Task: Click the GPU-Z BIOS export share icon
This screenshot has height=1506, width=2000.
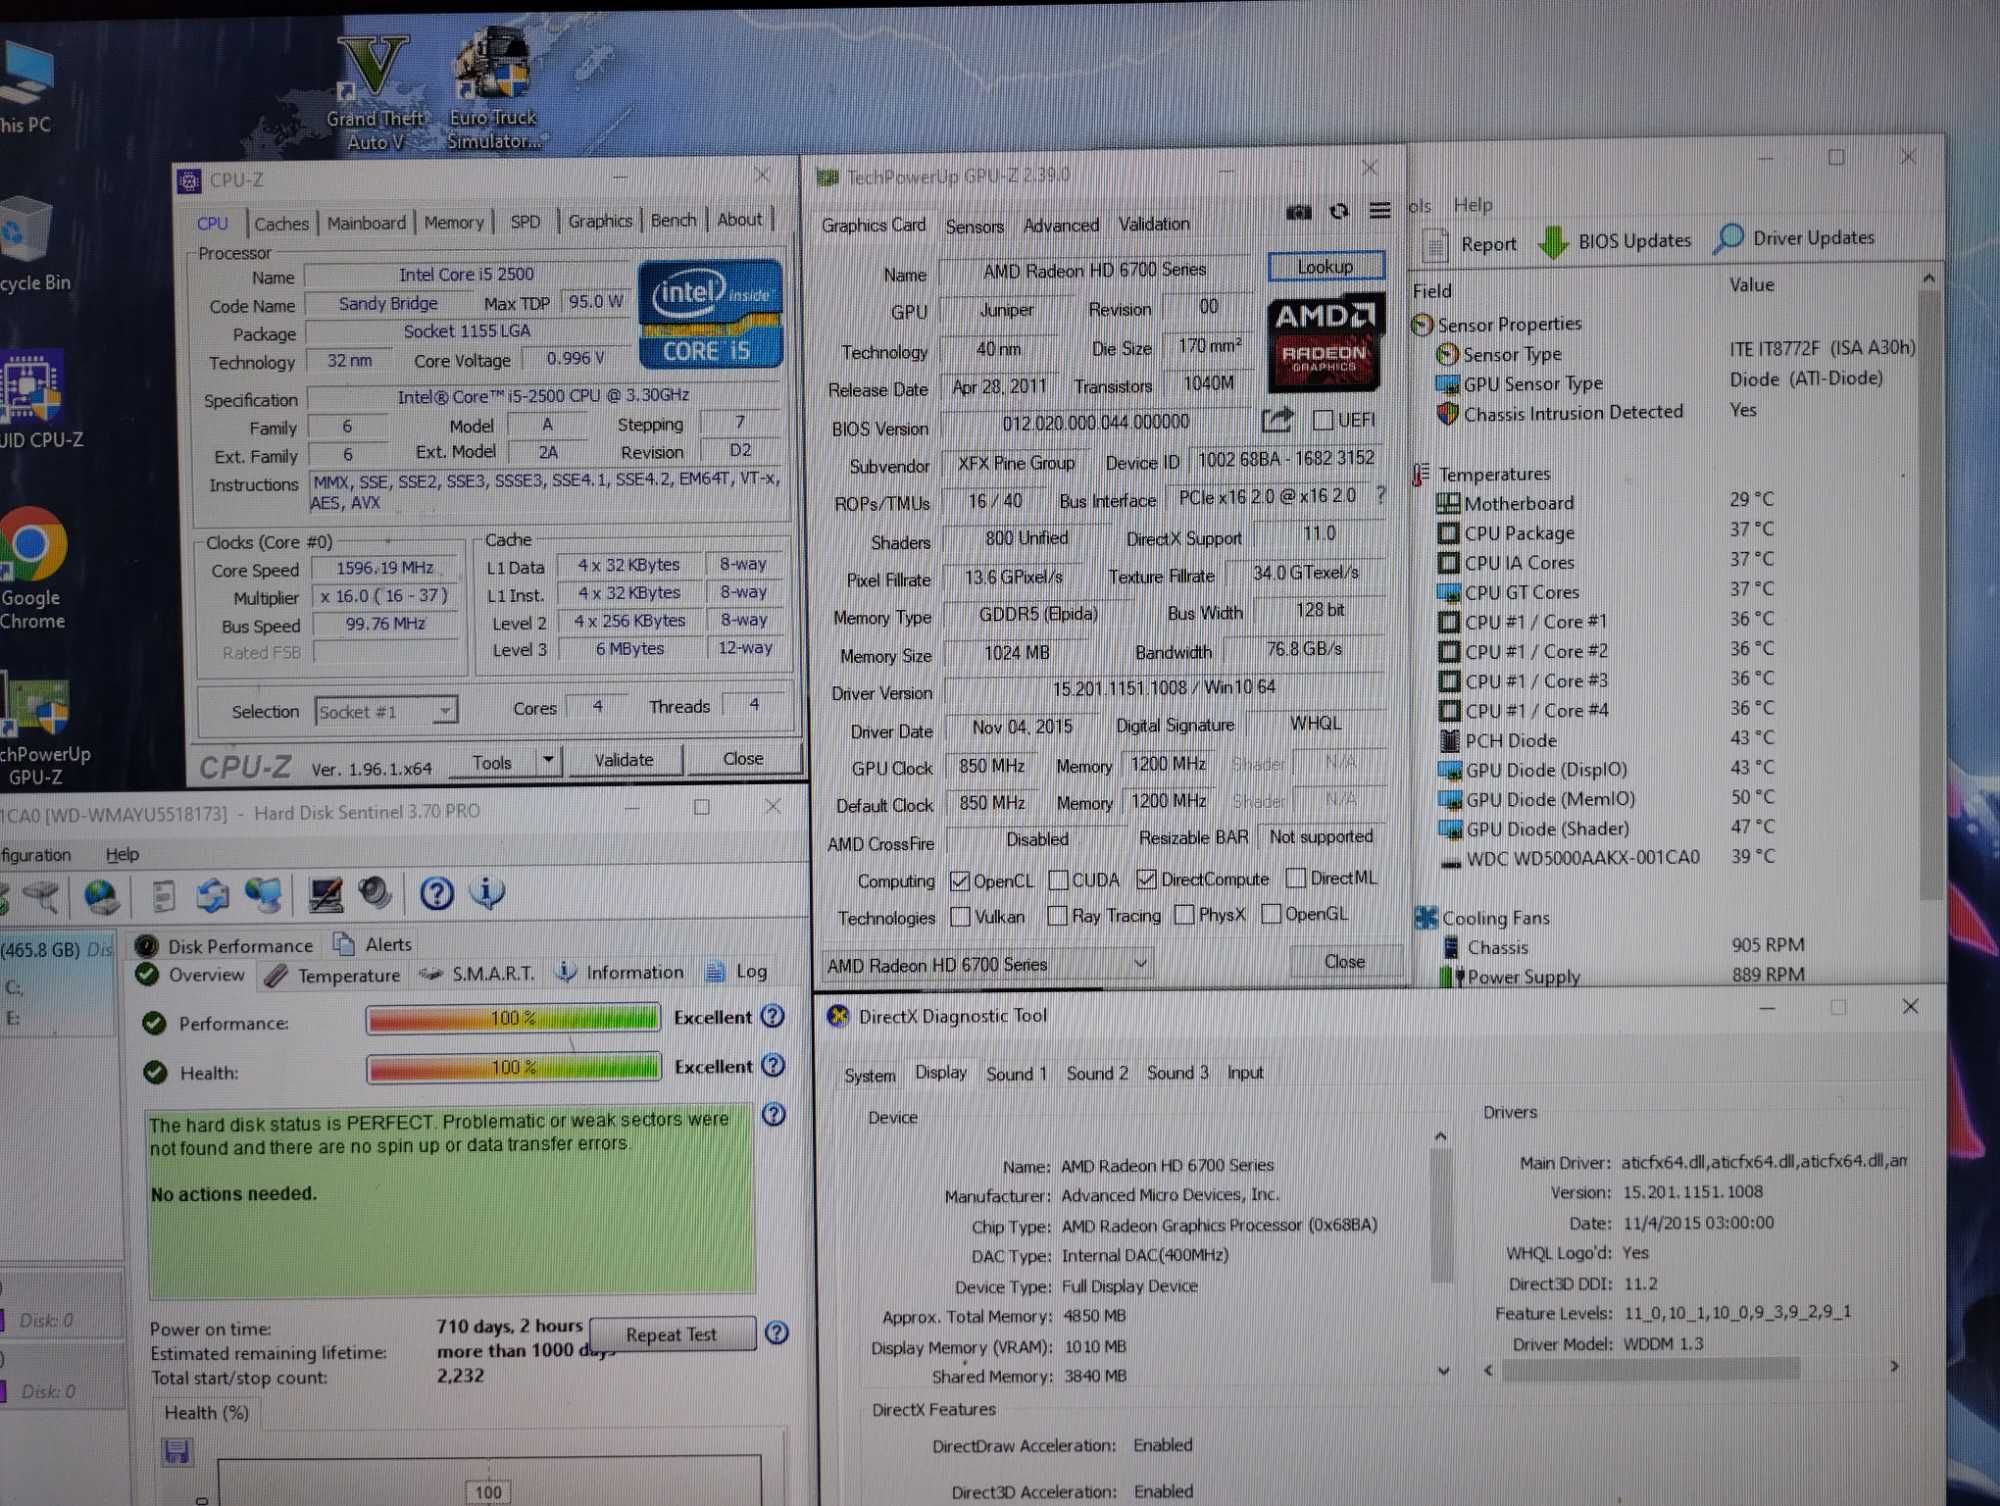Action: pyautogui.click(x=1277, y=420)
